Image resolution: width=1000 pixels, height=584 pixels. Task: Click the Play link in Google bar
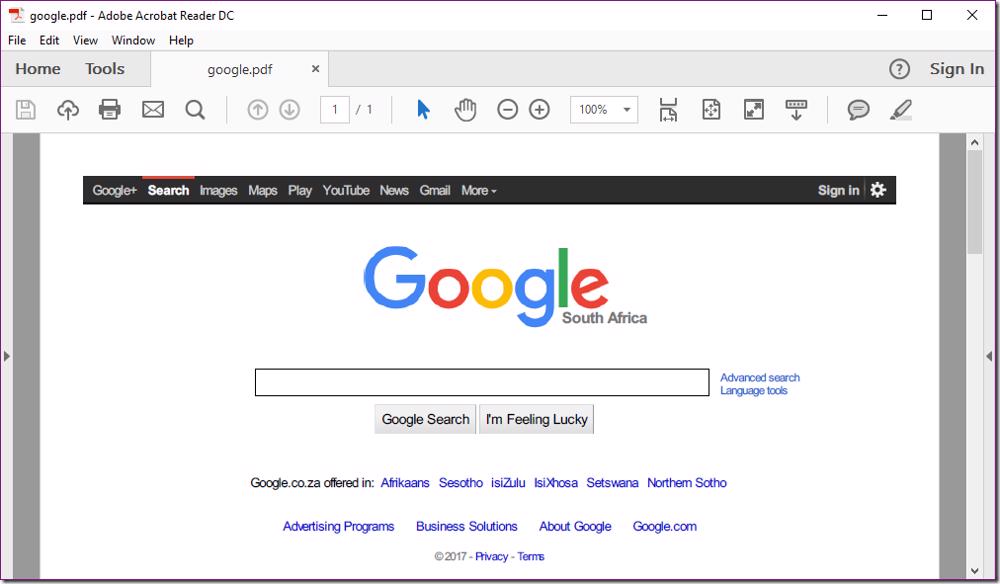point(300,190)
